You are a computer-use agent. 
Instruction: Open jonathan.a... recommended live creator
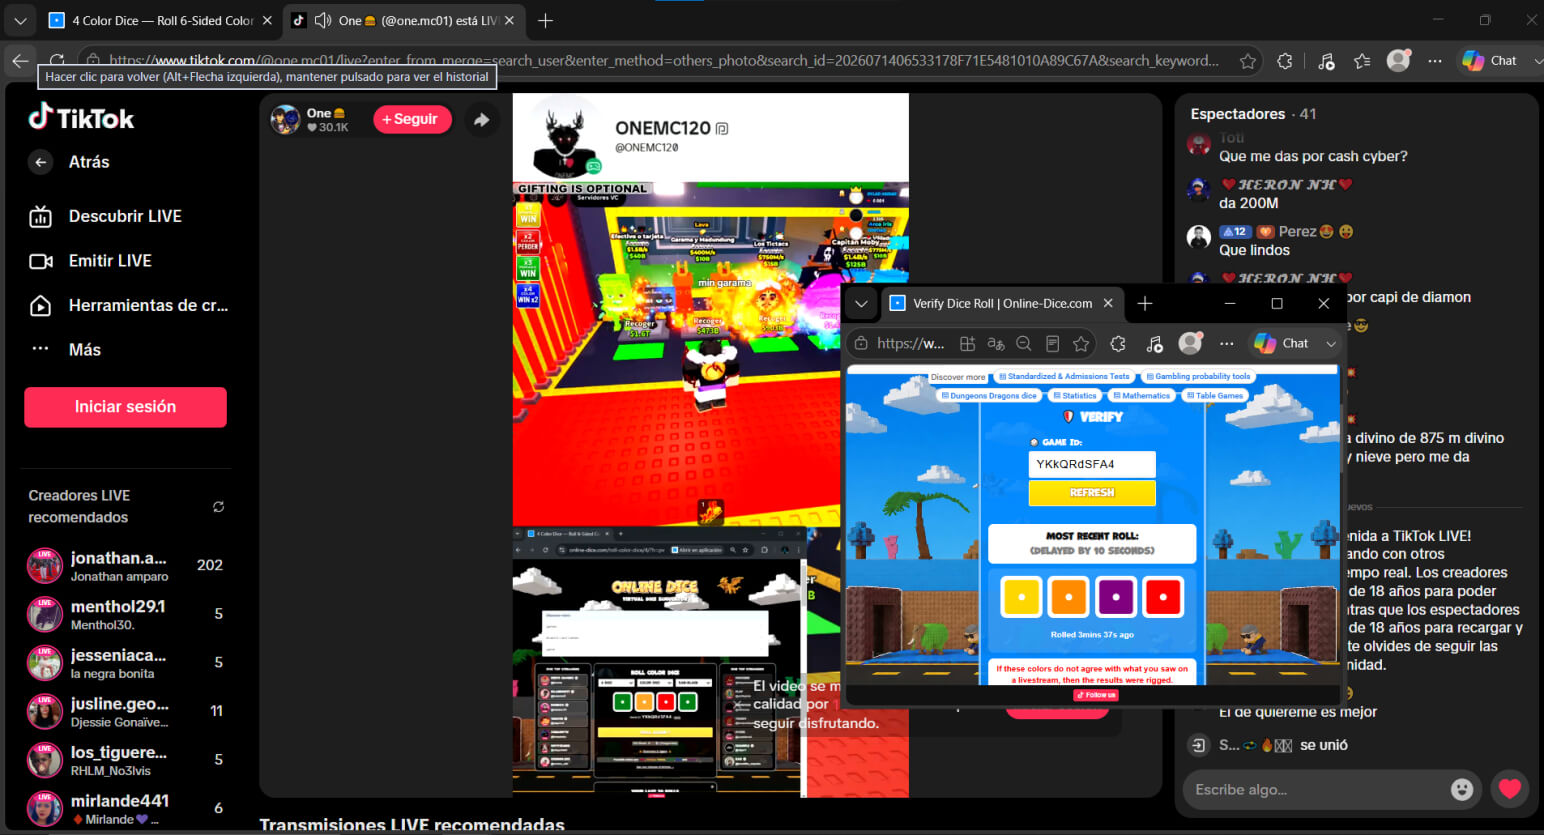coord(126,566)
